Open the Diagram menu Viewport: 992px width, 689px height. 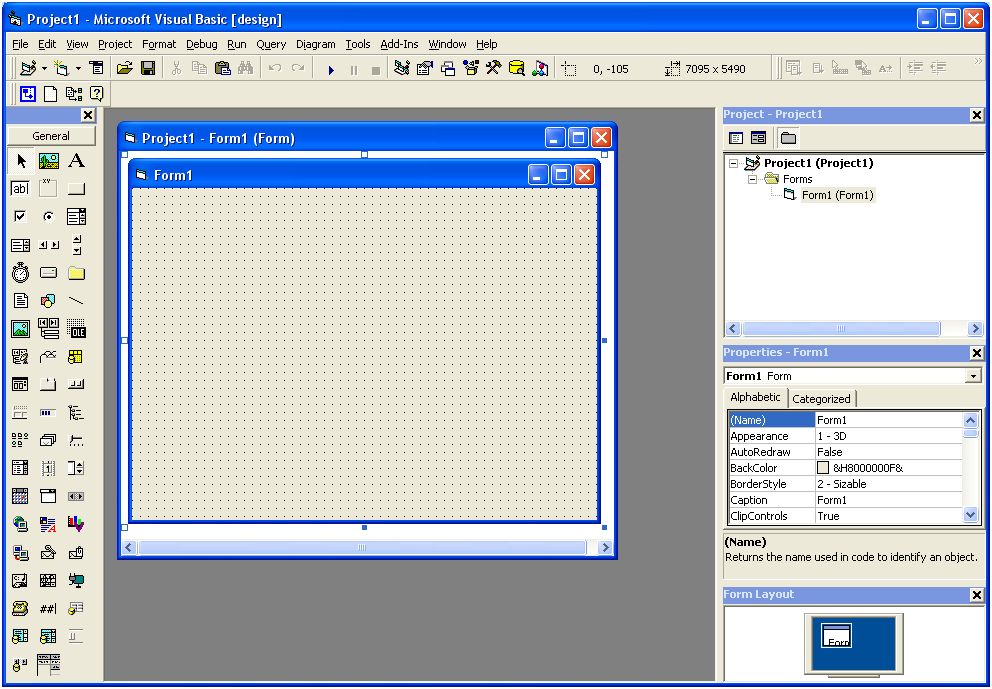tap(316, 44)
